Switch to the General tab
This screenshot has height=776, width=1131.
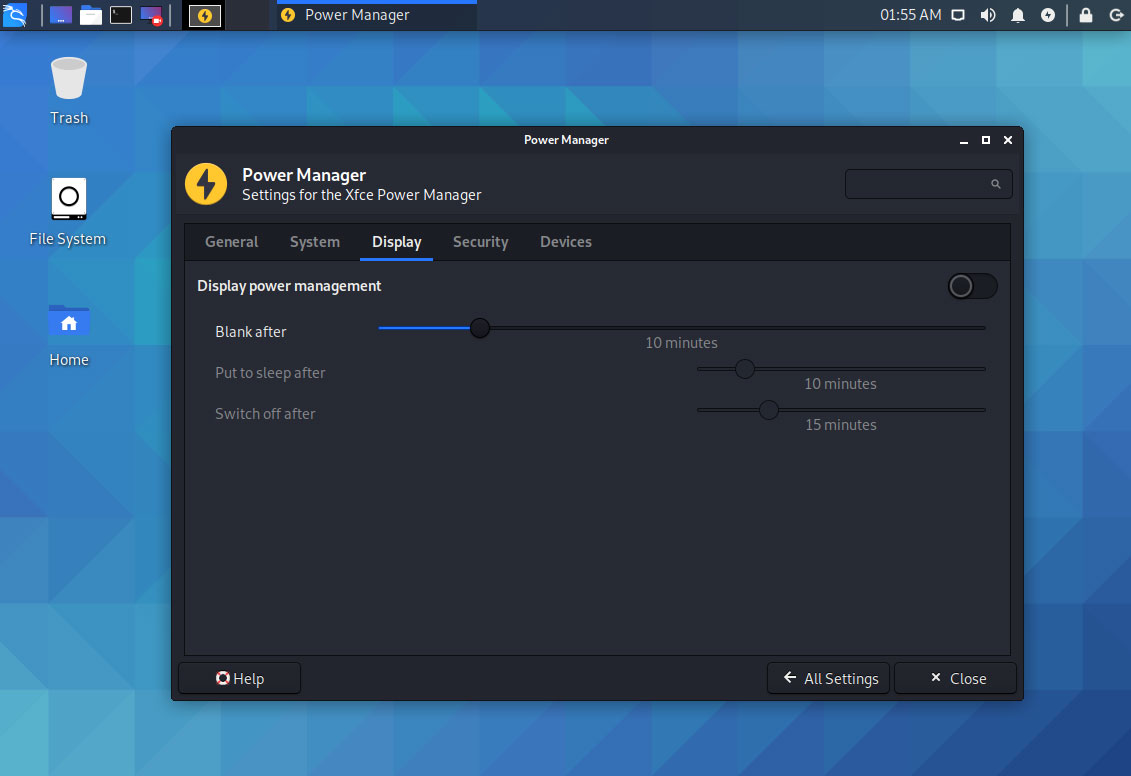point(232,242)
